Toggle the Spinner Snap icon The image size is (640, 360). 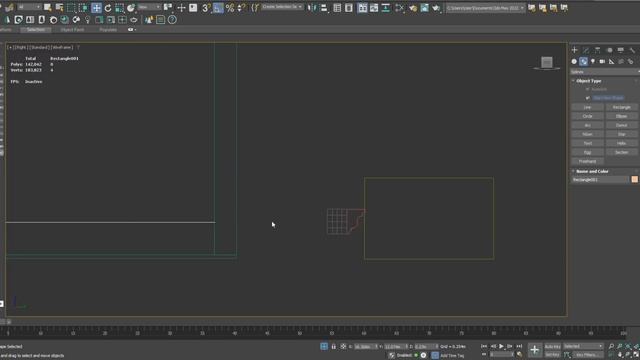(x=242, y=8)
